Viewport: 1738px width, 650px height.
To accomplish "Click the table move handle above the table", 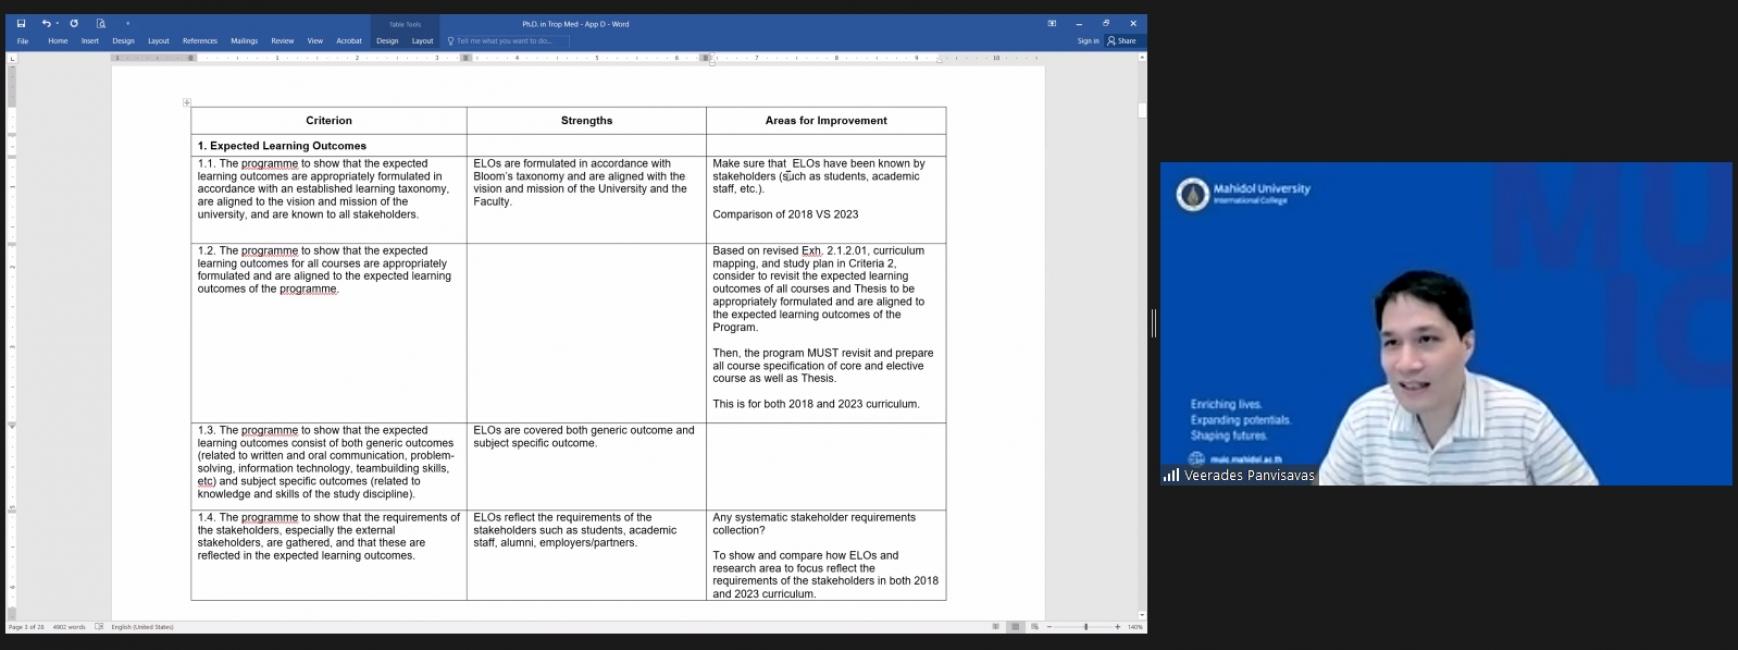I will click(x=187, y=102).
